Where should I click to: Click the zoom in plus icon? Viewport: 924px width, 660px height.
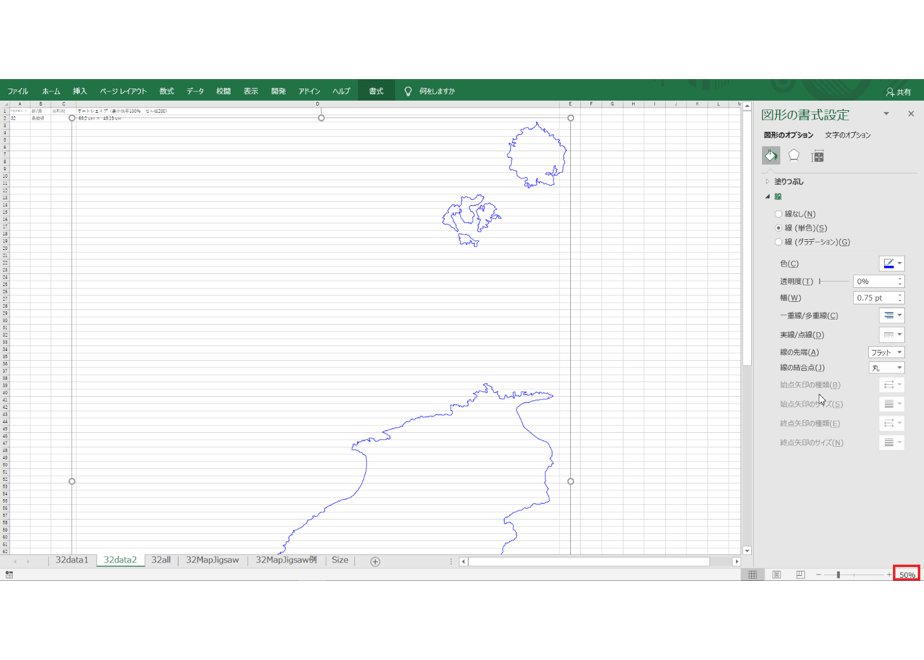pos(889,575)
